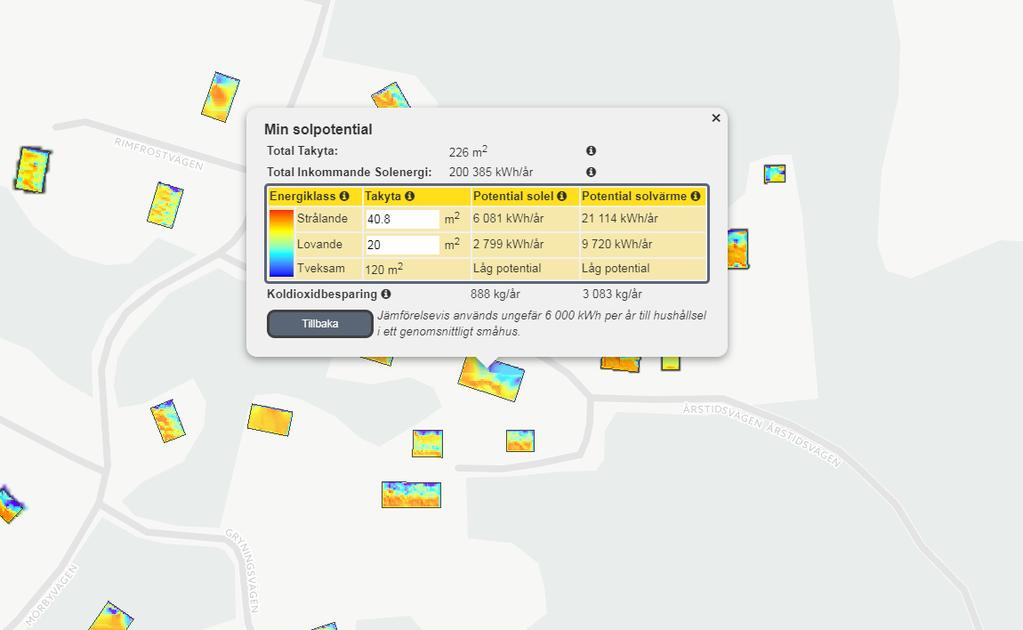
Task: Open Energiklass info icon
Action: (x=344, y=196)
